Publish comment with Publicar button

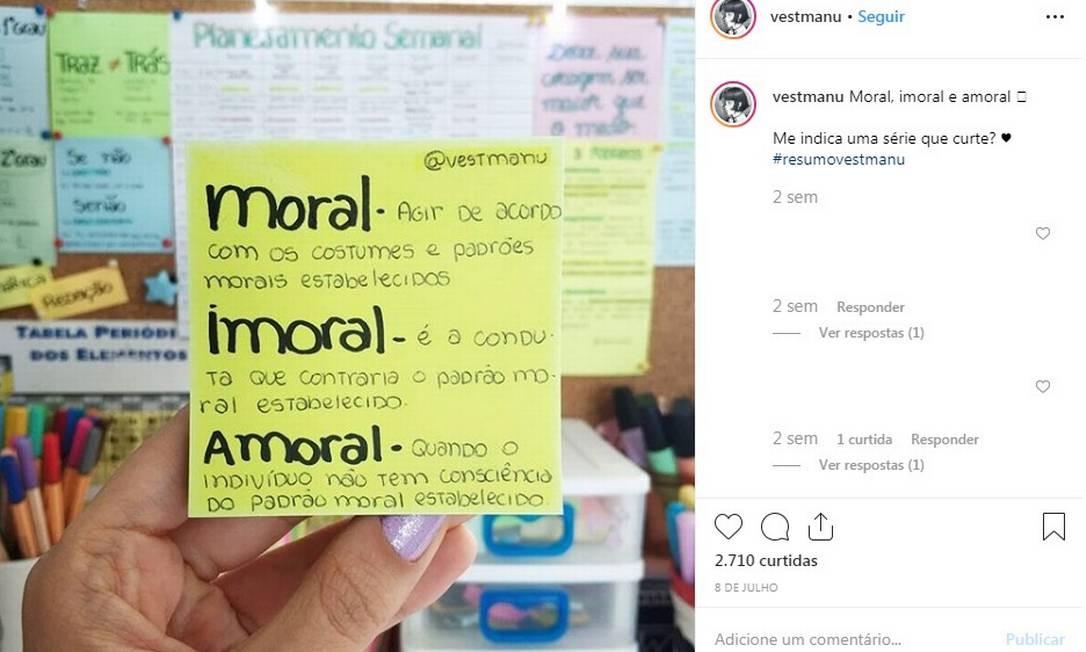click(x=1035, y=639)
